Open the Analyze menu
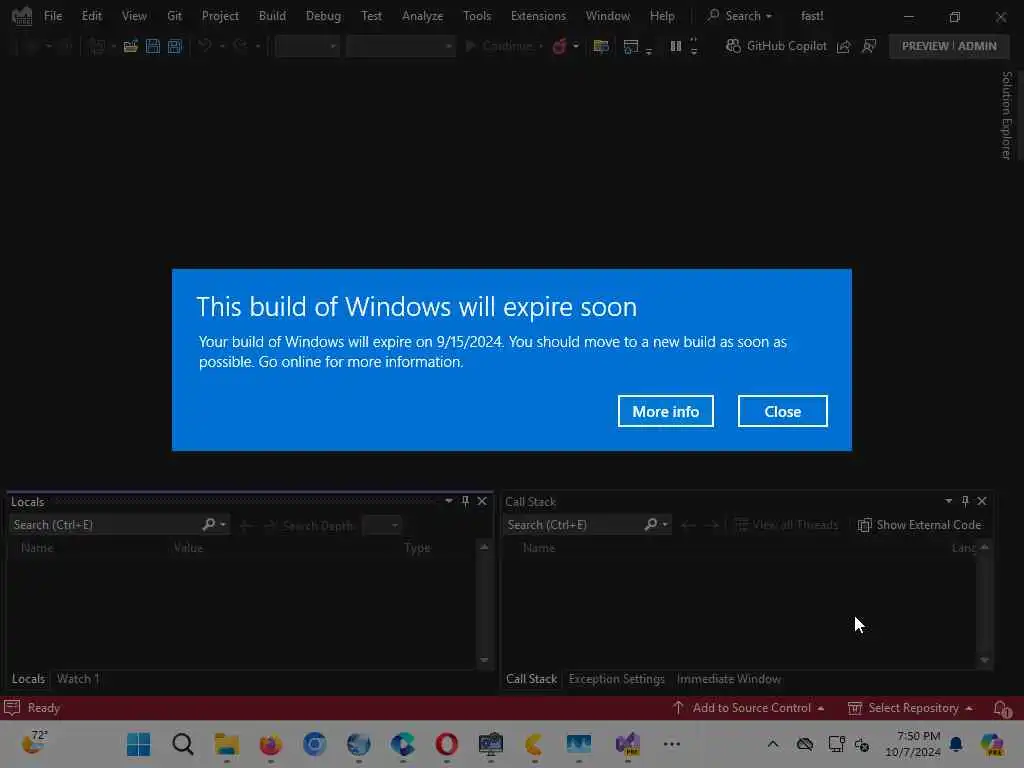The height and width of the screenshot is (768, 1024). point(423,16)
